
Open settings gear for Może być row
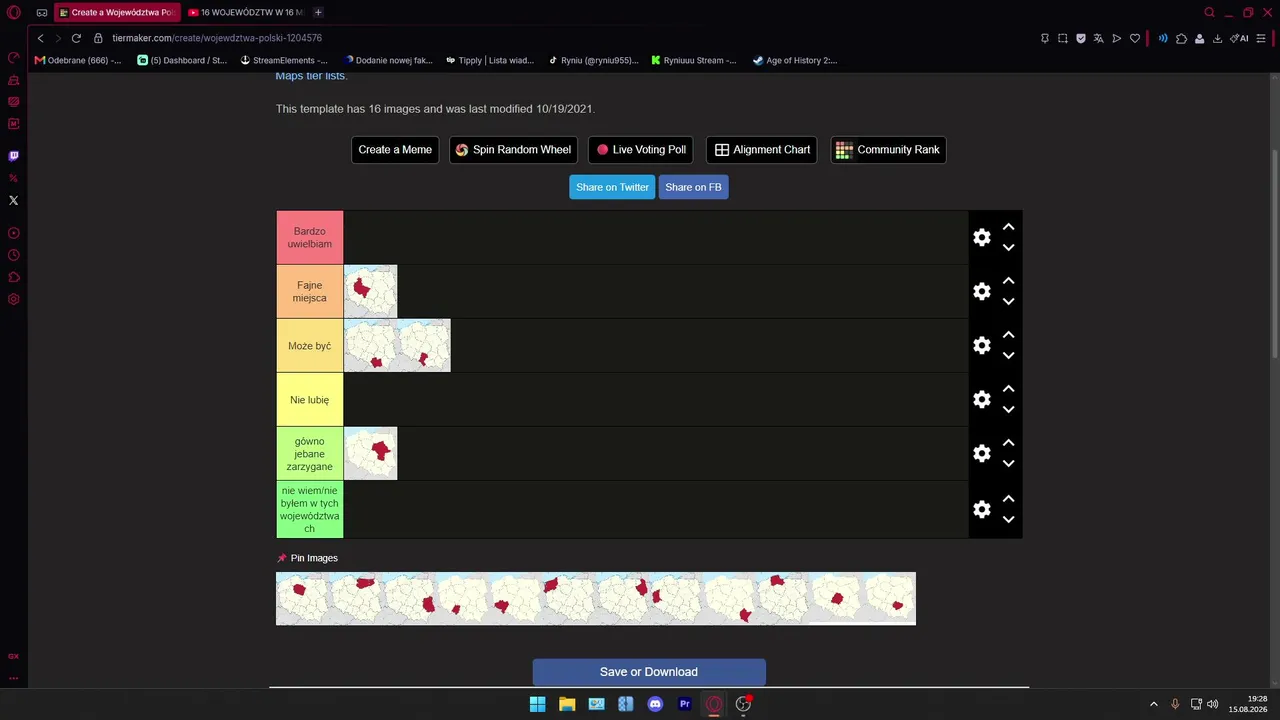point(982,345)
